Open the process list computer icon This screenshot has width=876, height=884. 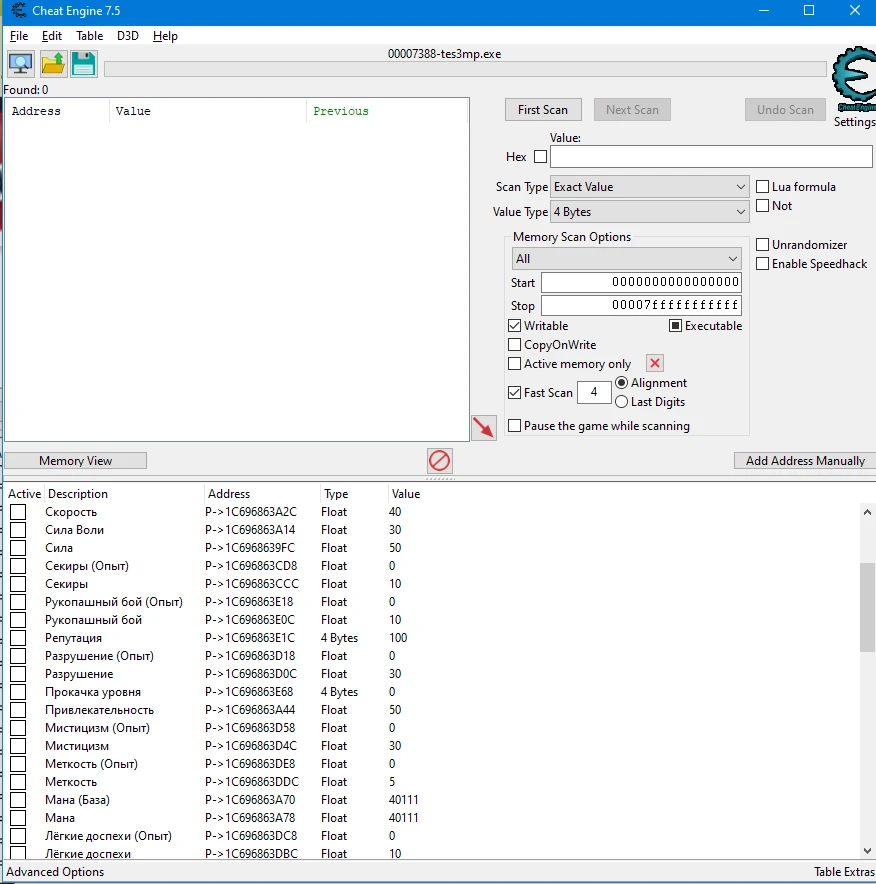click(x=21, y=64)
